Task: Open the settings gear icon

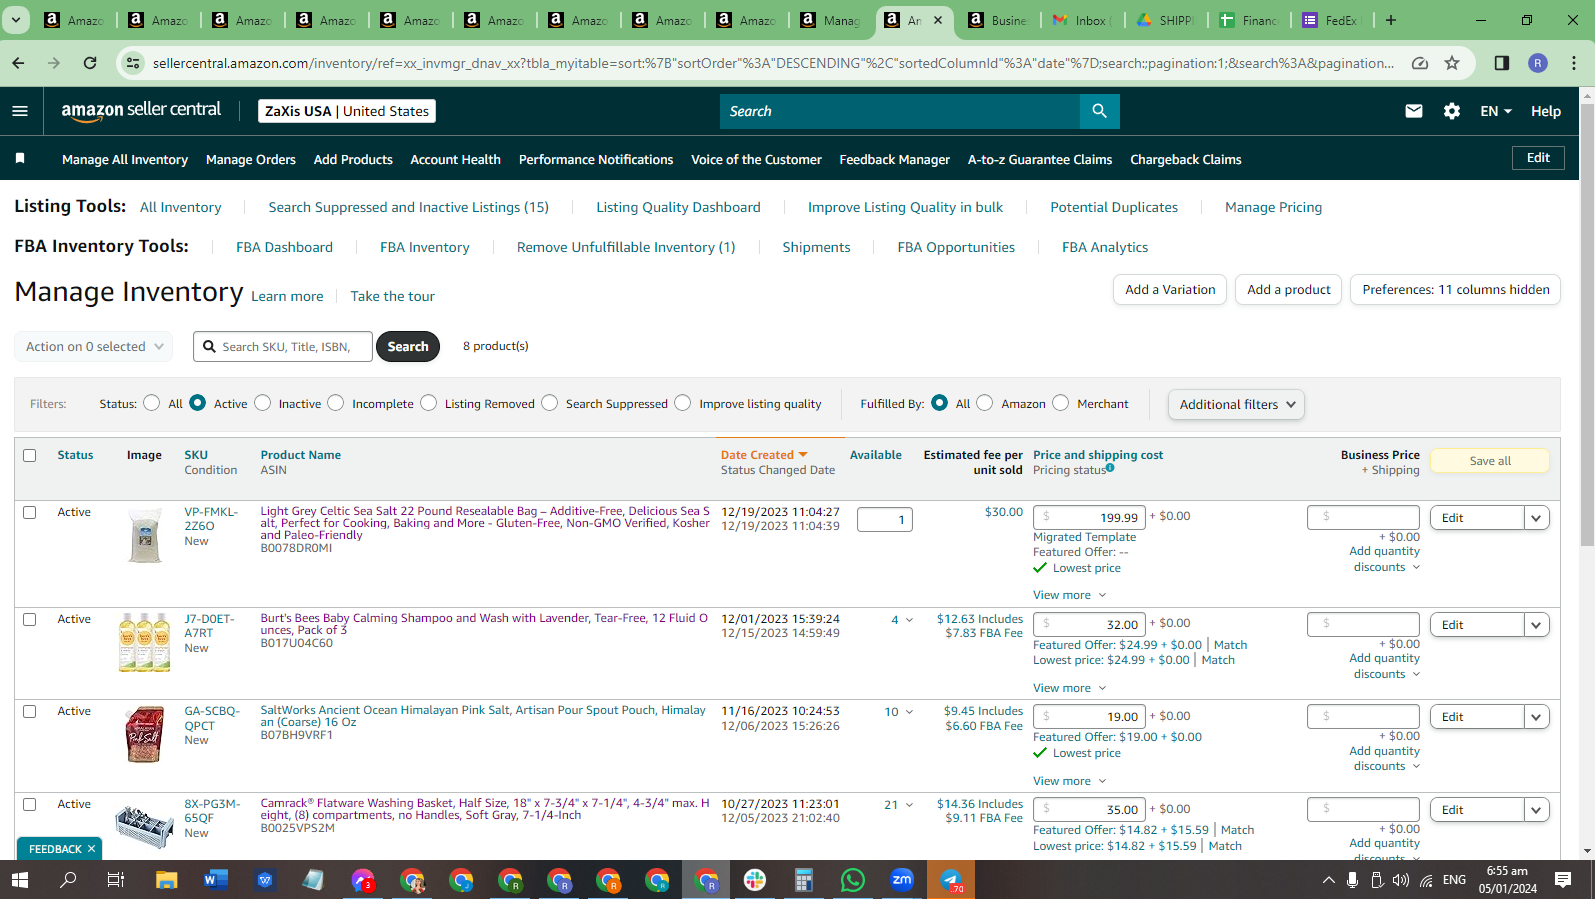Action: tap(1452, 111)
